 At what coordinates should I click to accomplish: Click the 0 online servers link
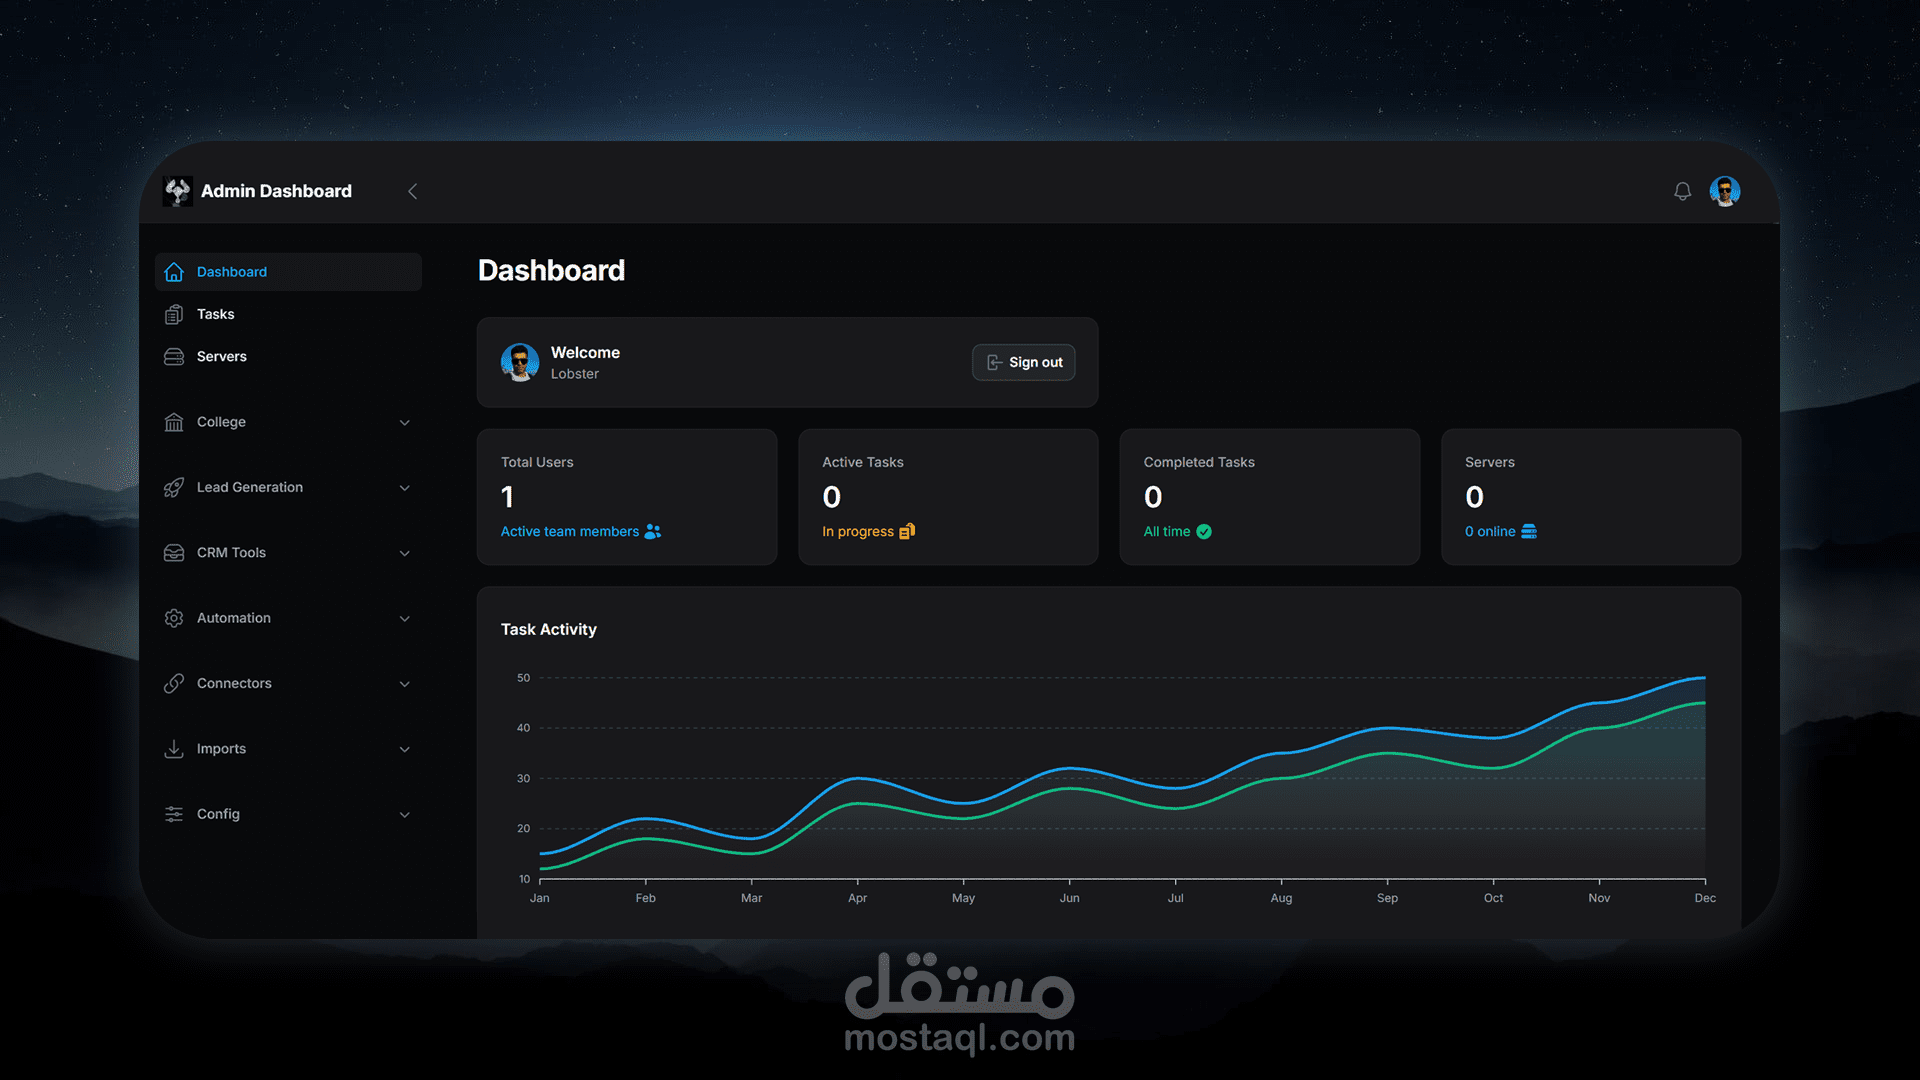coord(1490,532)
